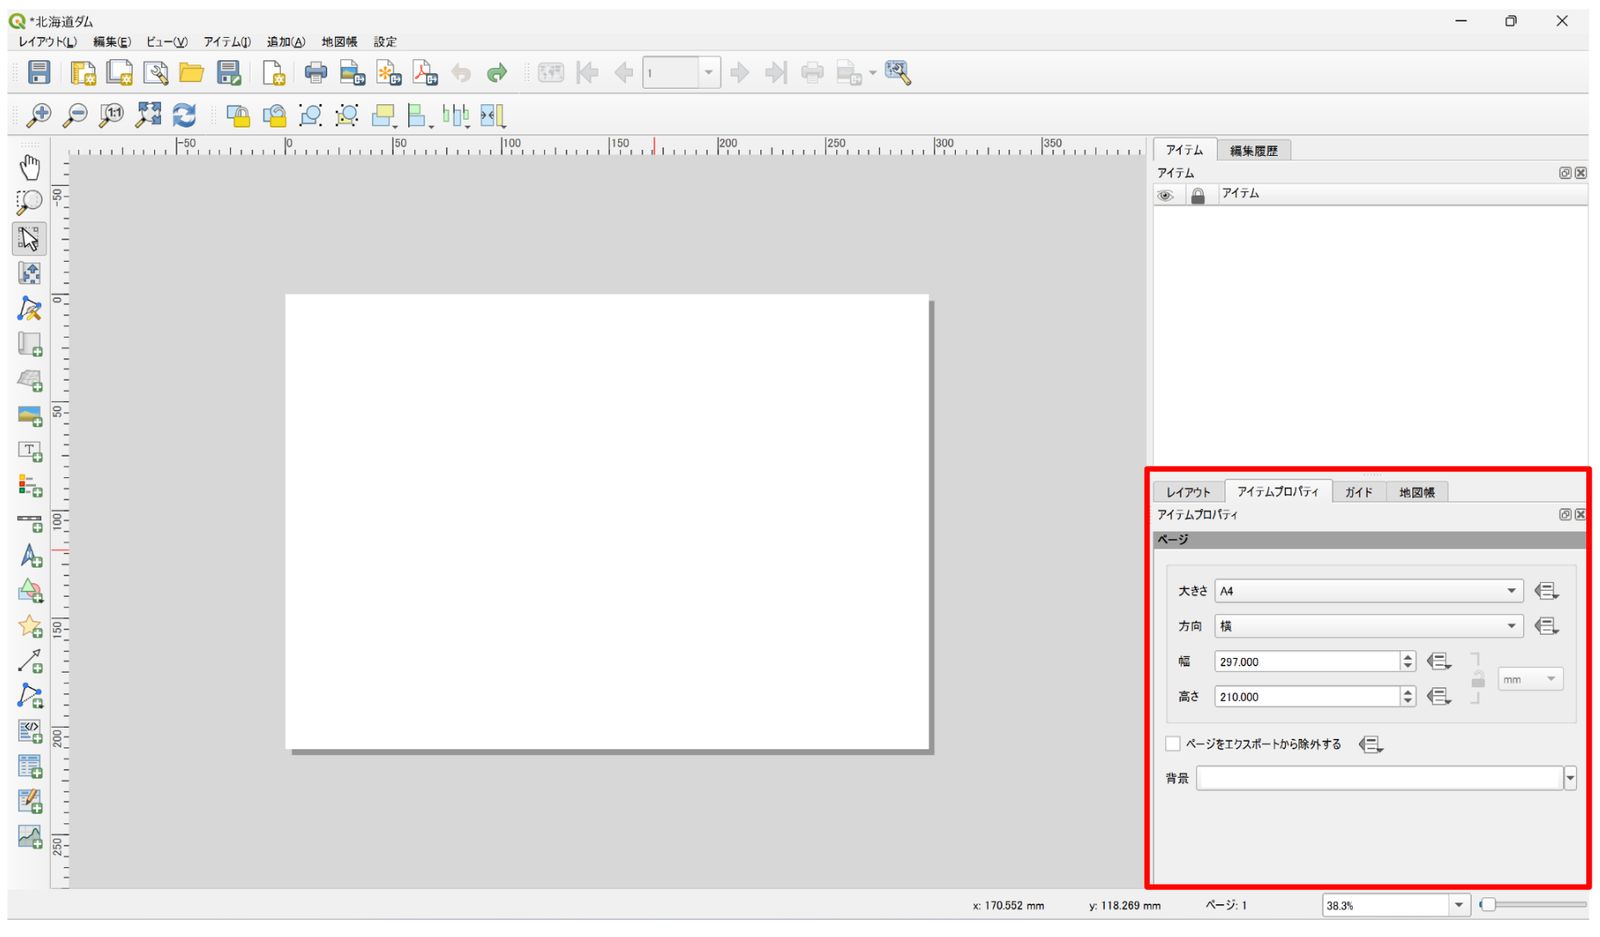This screenshot has width=1600, height=937.
Task: Click the 背景 background color field
Action: 1380,778
